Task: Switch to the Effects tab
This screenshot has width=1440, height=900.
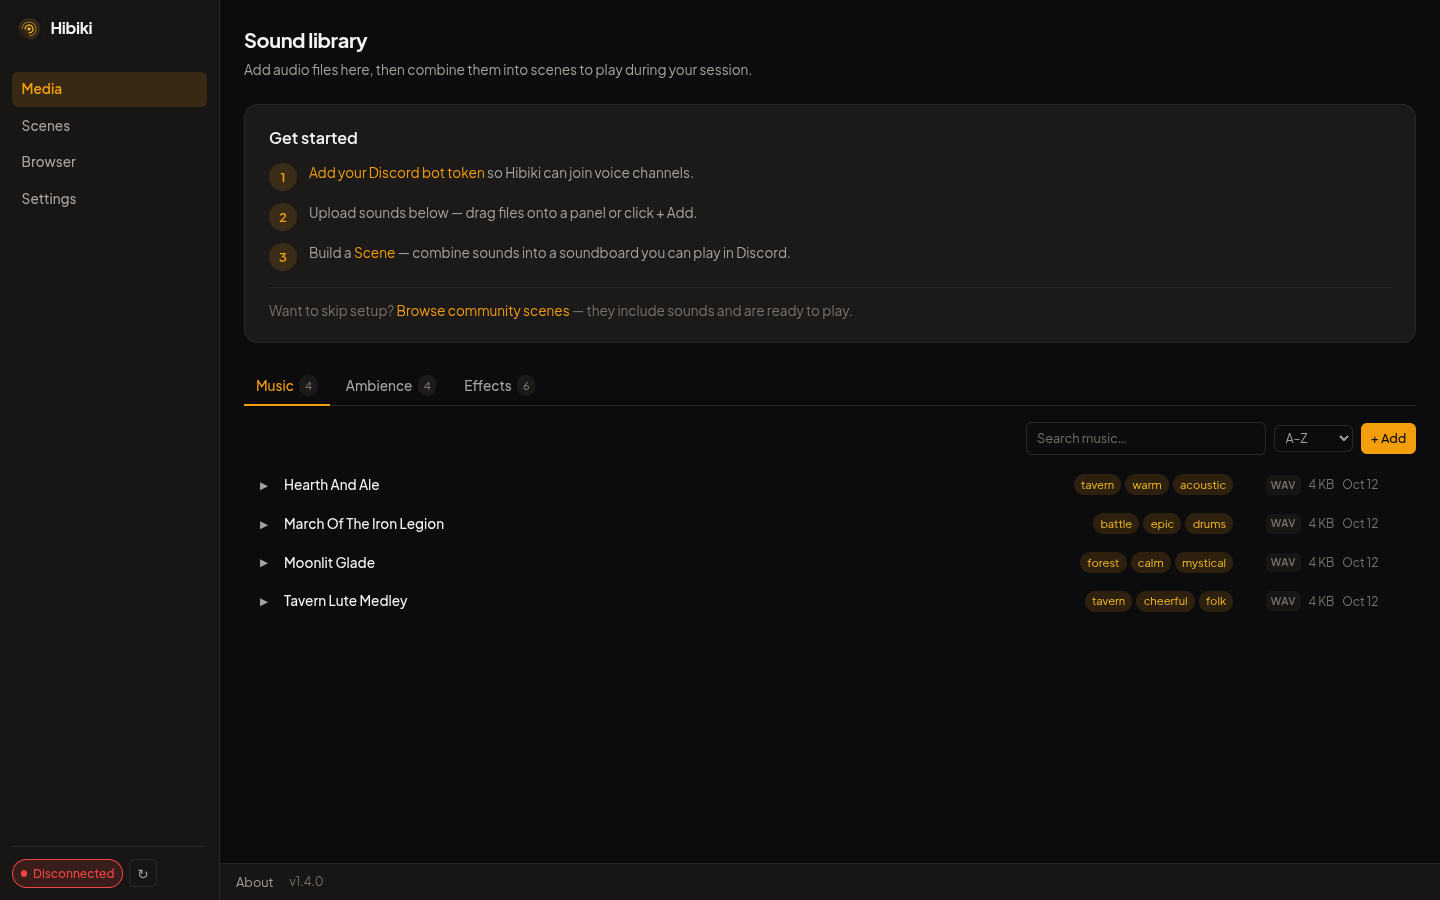Action: (499, 386)
